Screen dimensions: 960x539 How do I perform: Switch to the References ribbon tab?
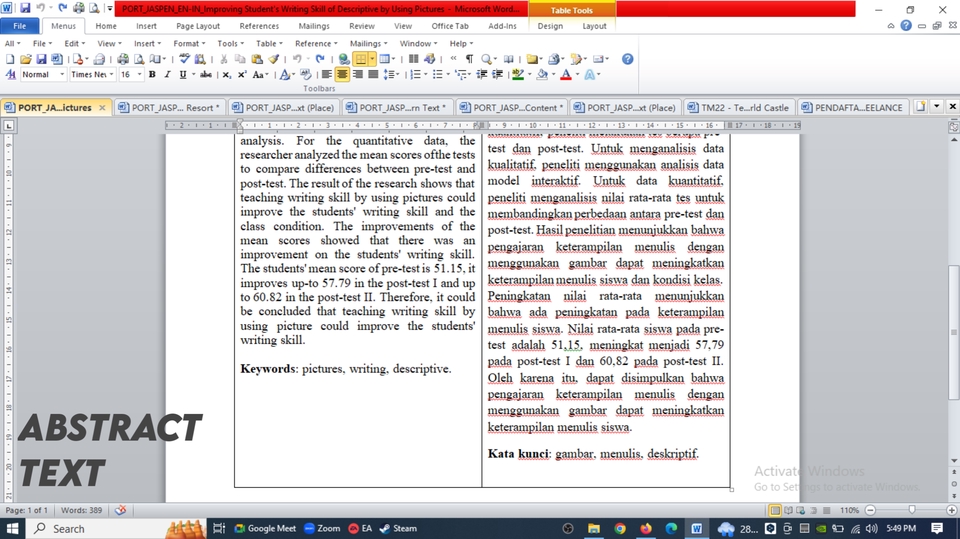click(259, 26)
